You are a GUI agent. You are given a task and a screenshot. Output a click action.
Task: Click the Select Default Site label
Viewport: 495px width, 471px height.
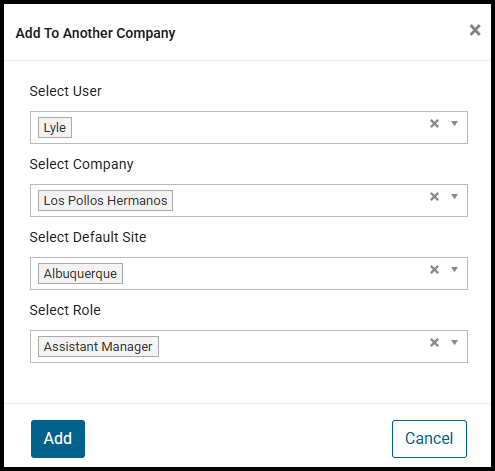click(88, 237)
